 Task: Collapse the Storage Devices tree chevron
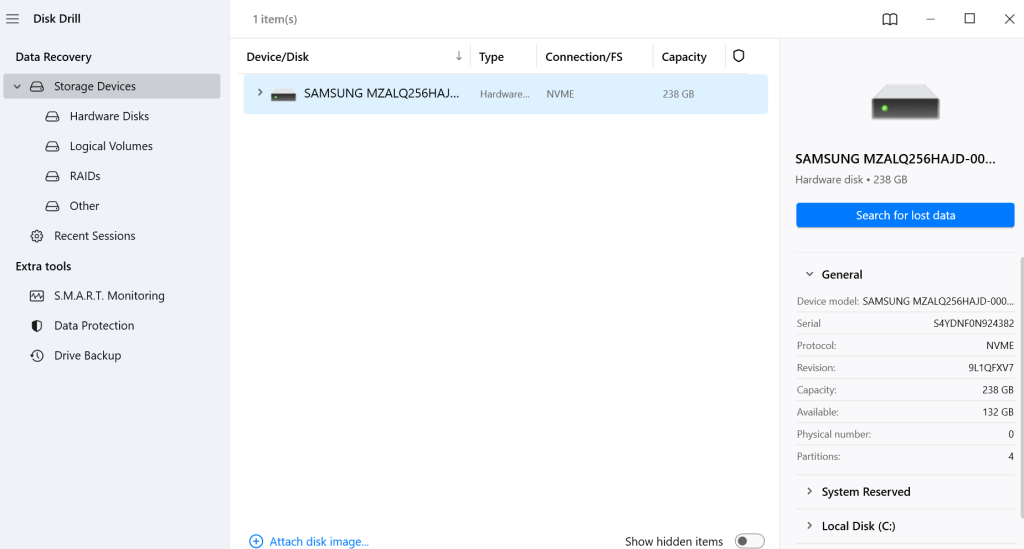(x=18, y=86)
